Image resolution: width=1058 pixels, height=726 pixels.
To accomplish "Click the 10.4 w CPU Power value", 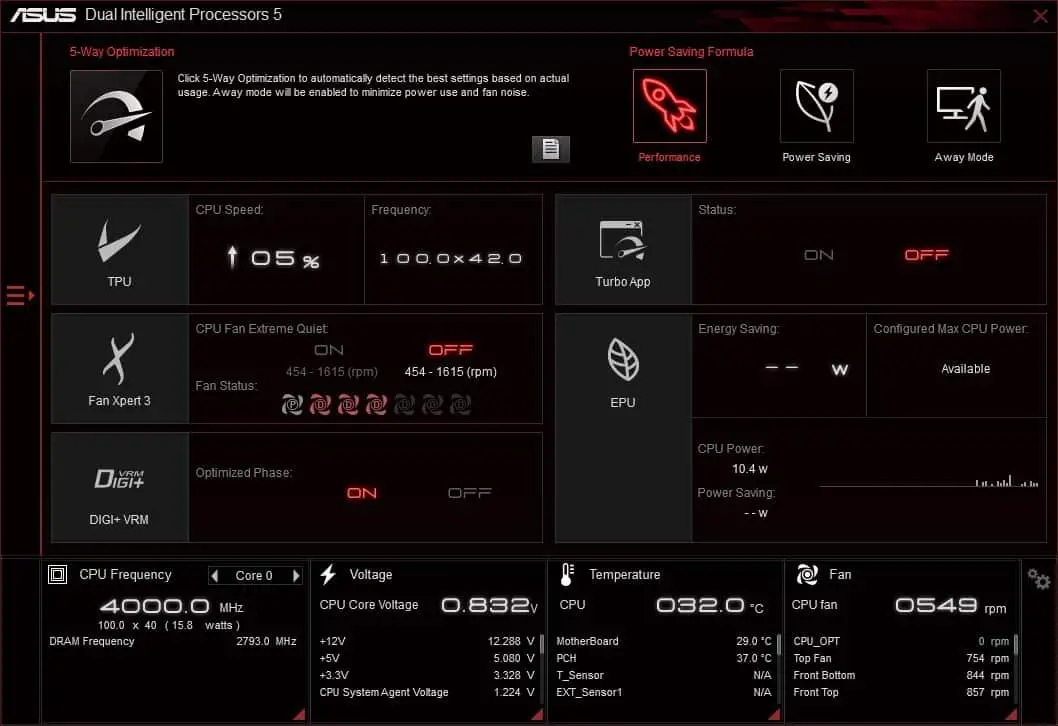I will (750, 469).
